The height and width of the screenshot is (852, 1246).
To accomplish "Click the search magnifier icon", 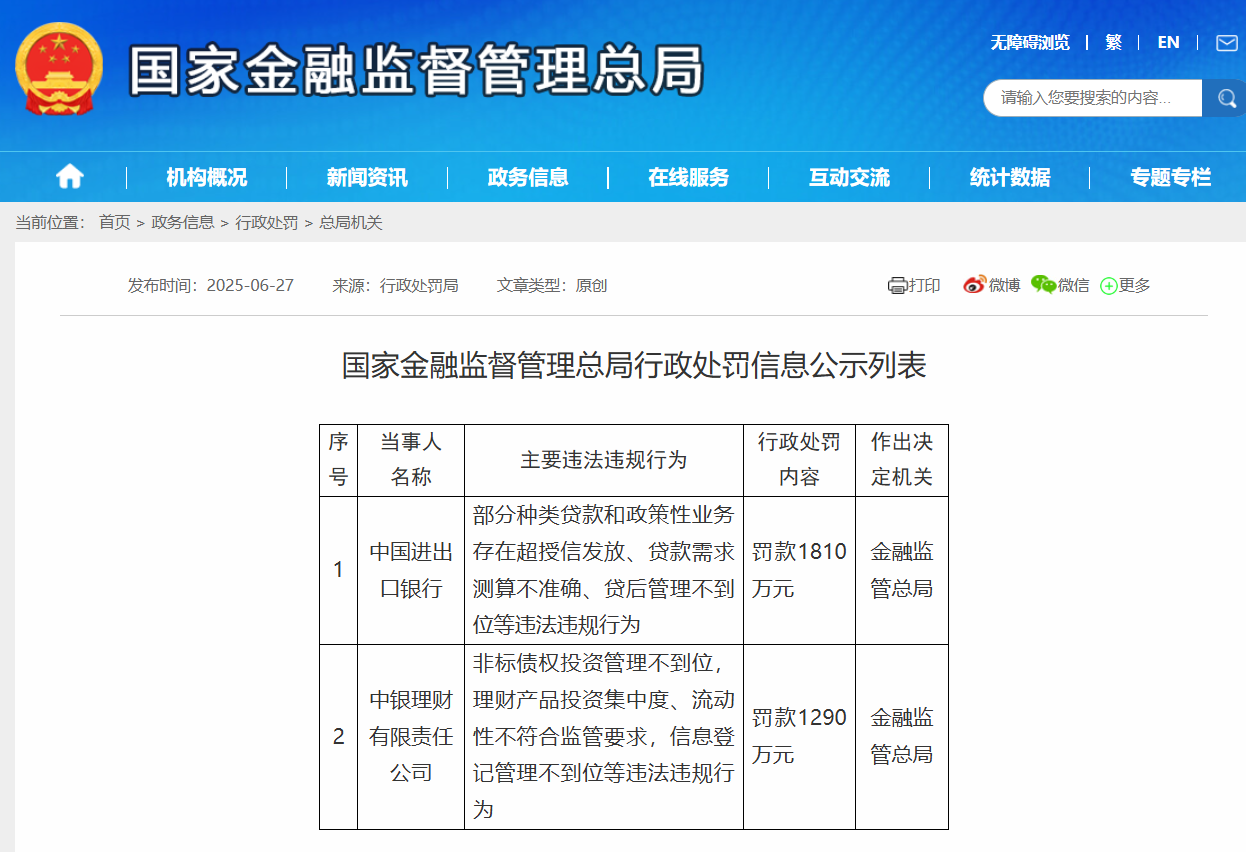I will (1224, 98).
